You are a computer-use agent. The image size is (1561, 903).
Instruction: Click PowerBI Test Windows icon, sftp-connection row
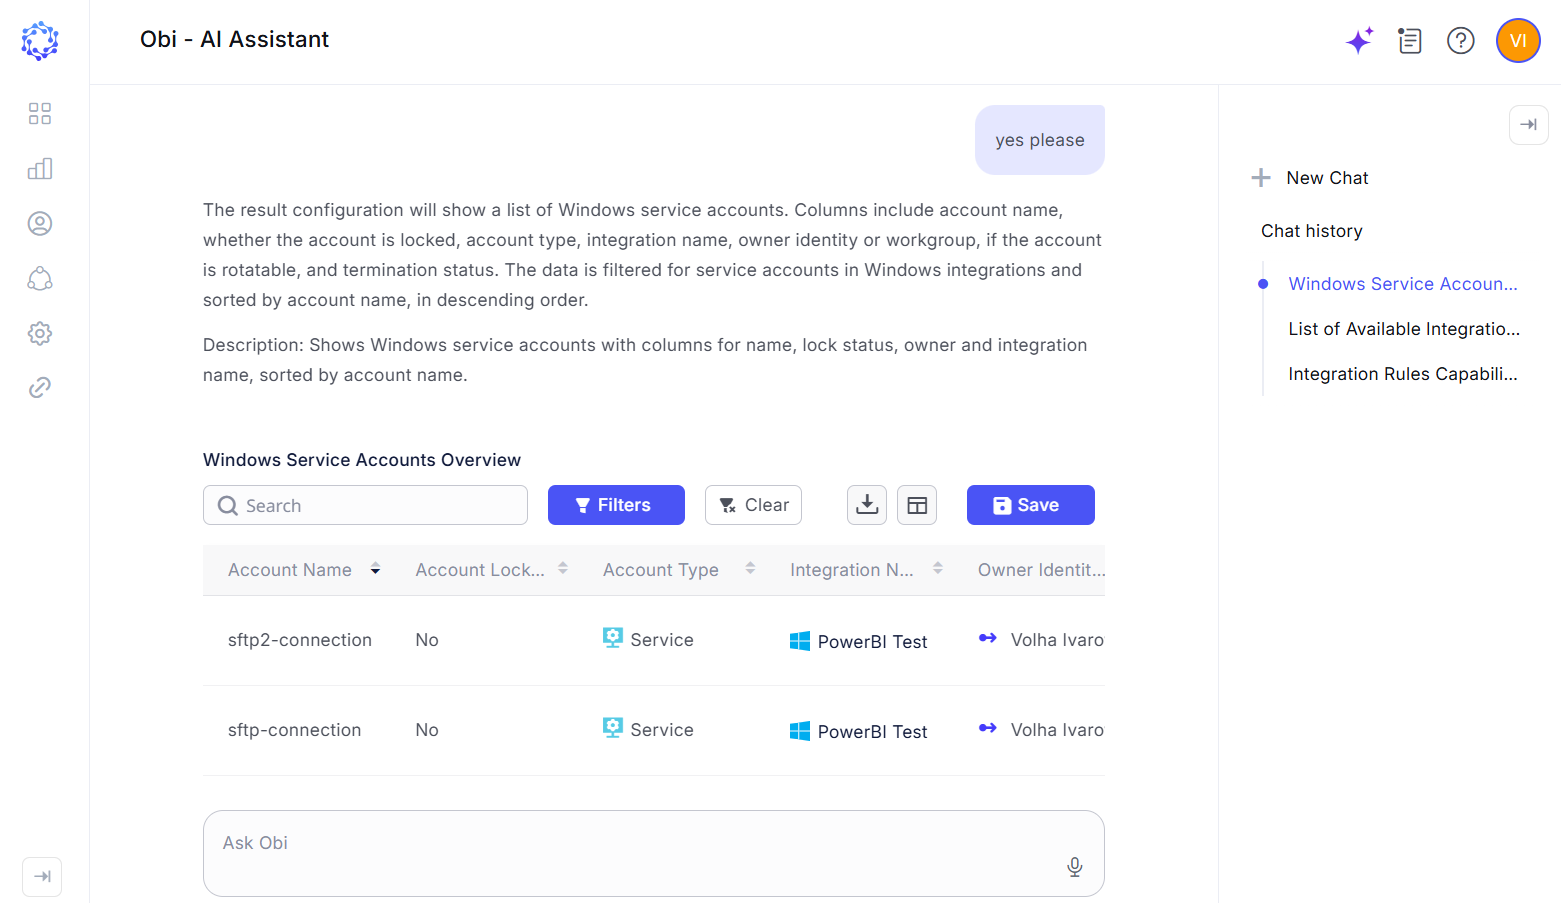tap(800, 731)
